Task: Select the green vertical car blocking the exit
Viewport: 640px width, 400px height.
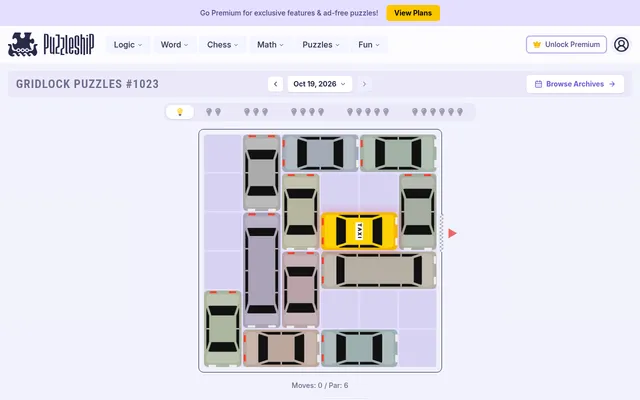Action: coord(418,211)
